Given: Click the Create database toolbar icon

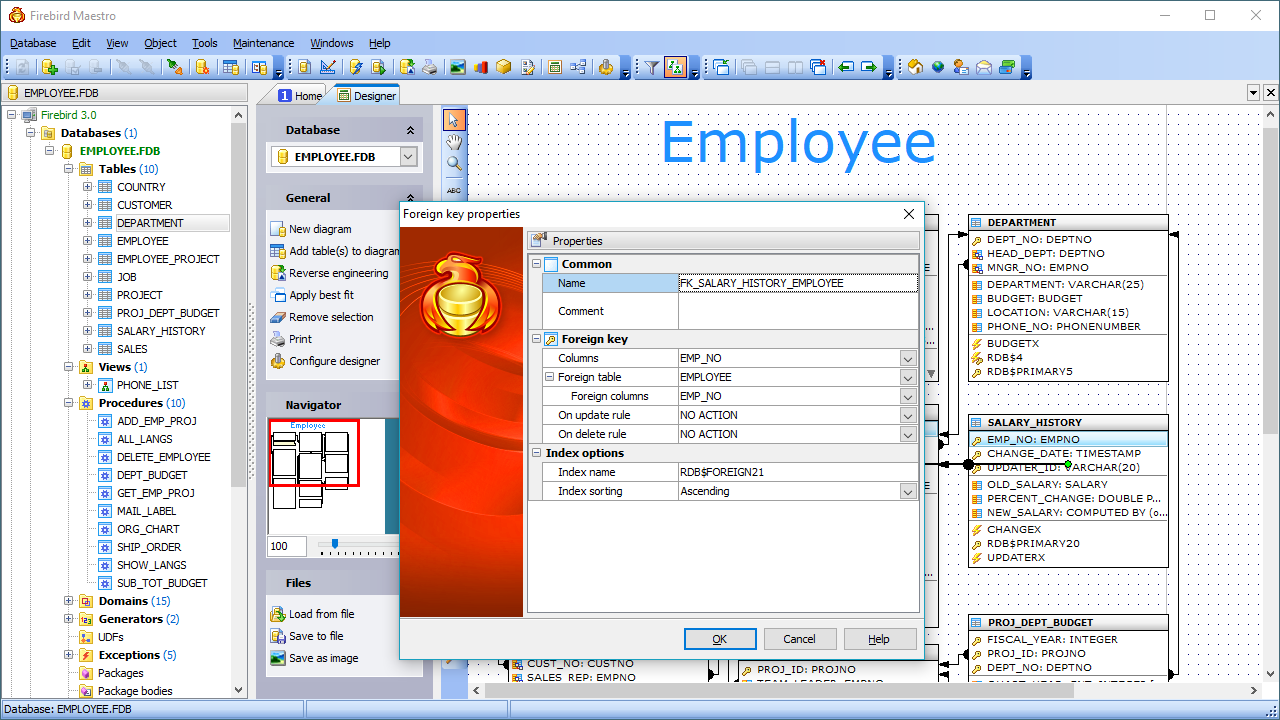Looking at the screenshot, I should [x=48, y=67].
